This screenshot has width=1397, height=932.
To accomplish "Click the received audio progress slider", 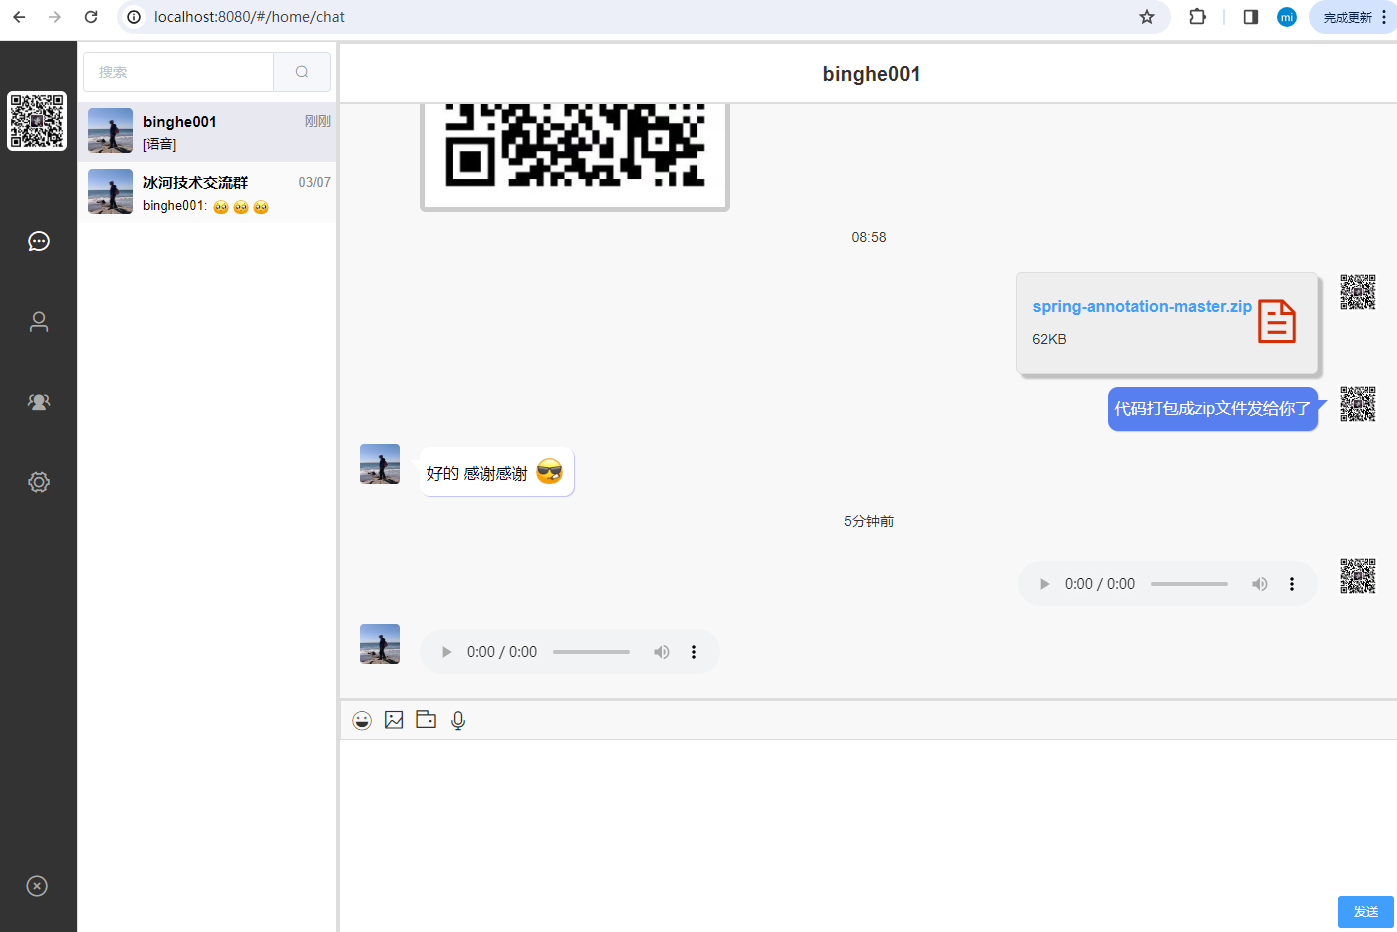I will [x=591, y=652].
